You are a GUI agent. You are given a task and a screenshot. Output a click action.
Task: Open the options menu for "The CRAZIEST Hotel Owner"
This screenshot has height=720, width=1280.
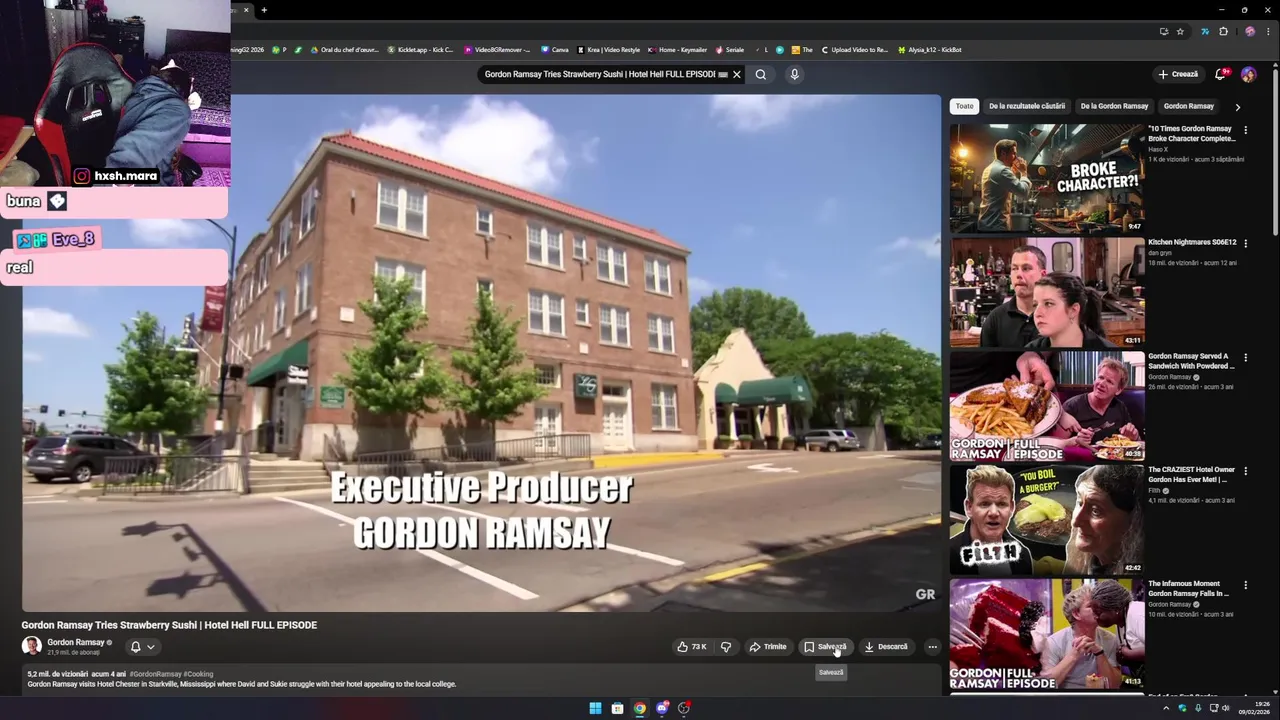tap(1245, 470)
